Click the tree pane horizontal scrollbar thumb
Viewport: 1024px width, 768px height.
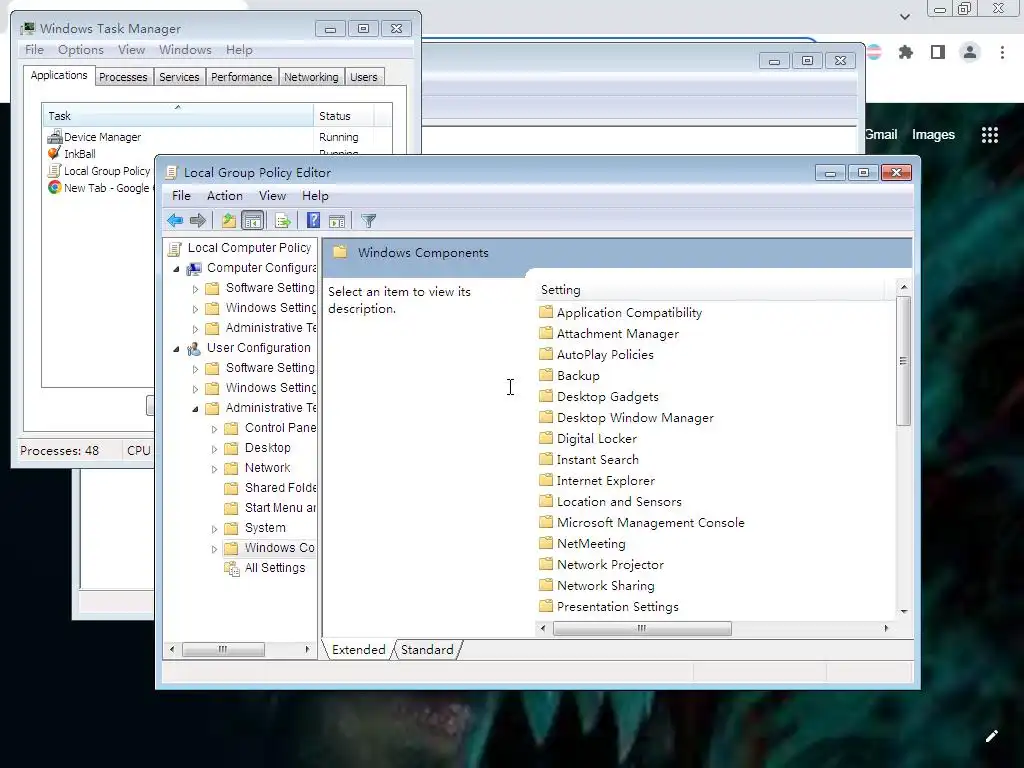(x=223, y=649)
